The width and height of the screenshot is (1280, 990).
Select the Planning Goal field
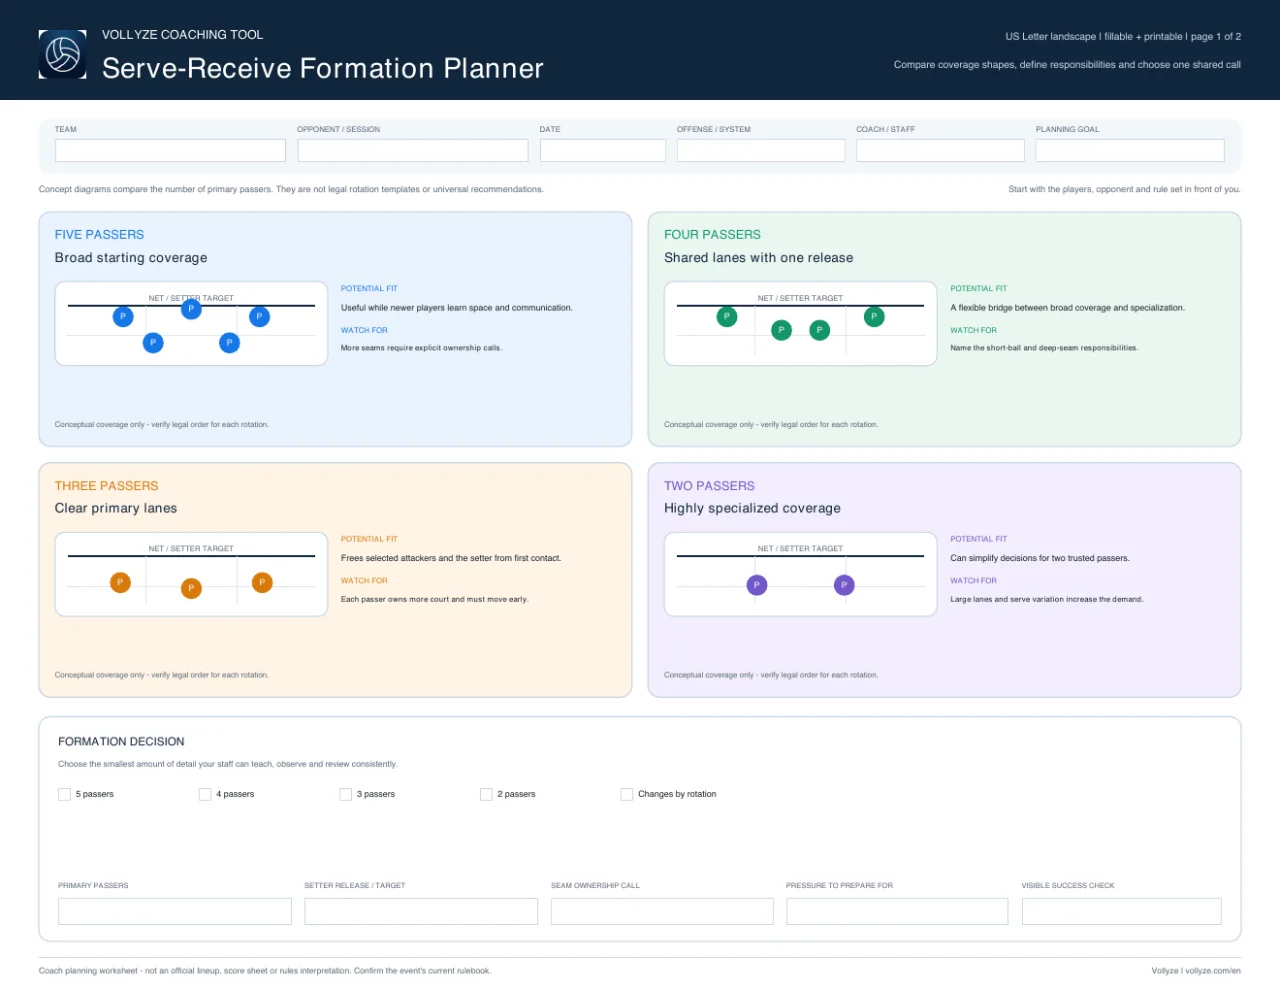1130,150
